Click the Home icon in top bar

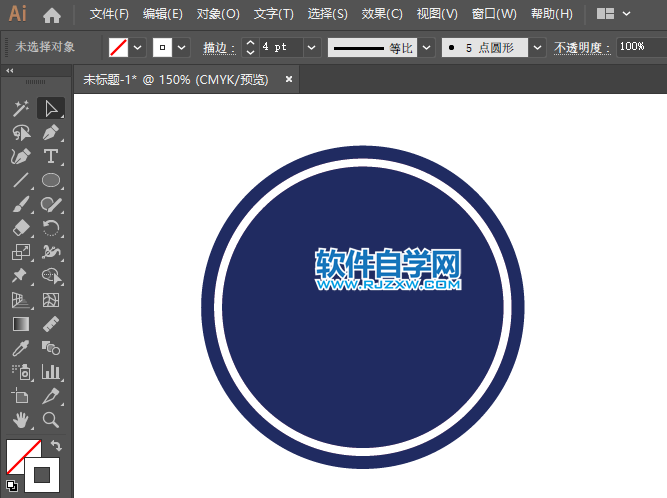click(x=52, y=15)
